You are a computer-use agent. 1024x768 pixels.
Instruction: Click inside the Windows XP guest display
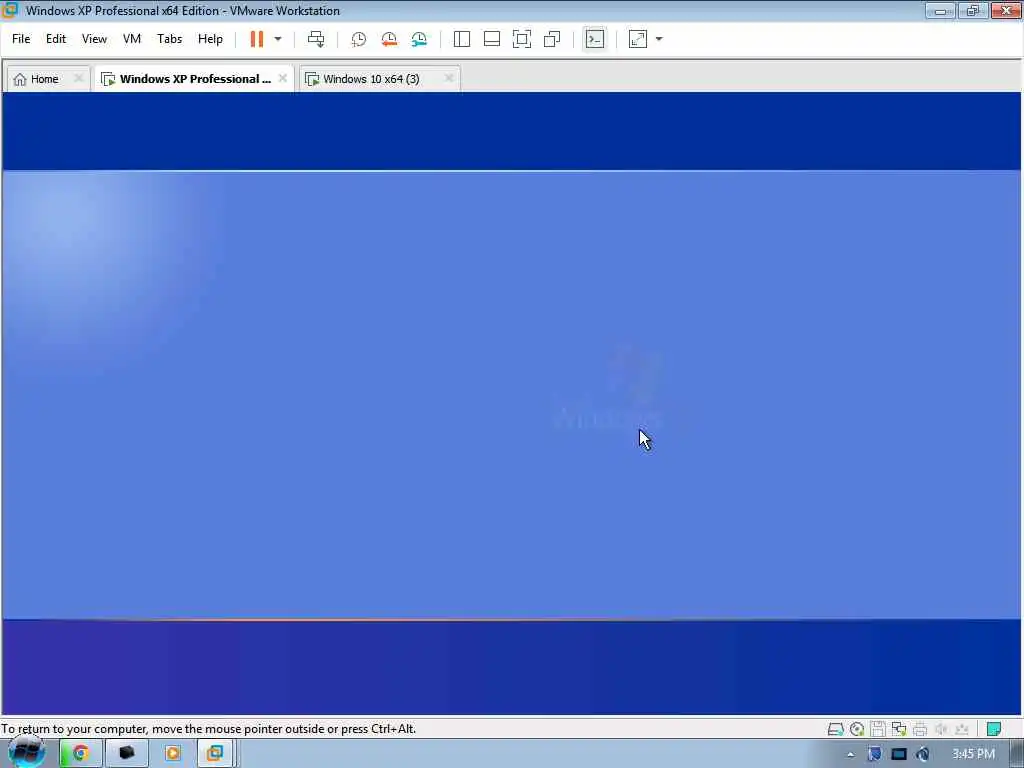[511, 404]
